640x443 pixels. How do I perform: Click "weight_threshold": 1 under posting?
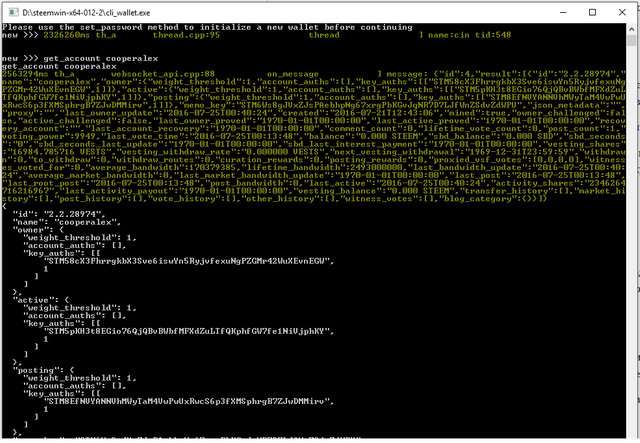(x=80, y=378)
